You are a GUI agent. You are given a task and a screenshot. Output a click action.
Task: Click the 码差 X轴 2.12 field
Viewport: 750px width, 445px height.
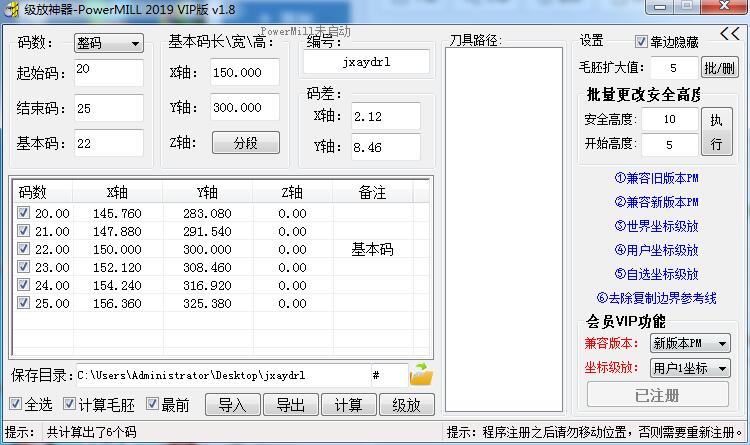(x=386, y=116)
